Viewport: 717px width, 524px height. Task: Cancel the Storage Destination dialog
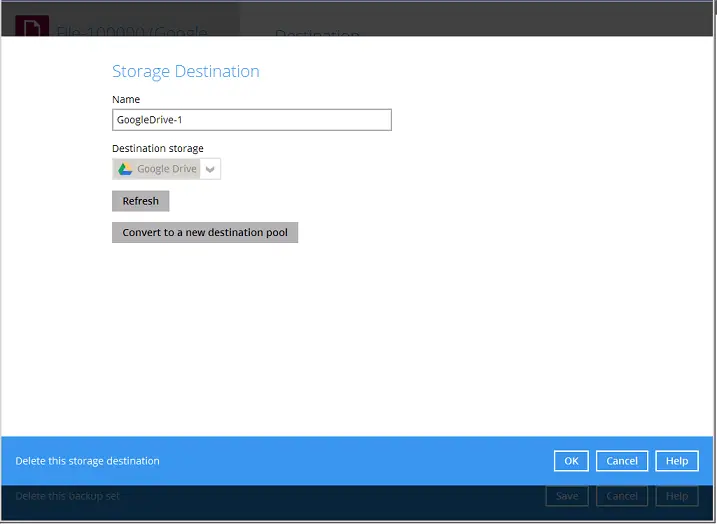(x=622, y=461)
